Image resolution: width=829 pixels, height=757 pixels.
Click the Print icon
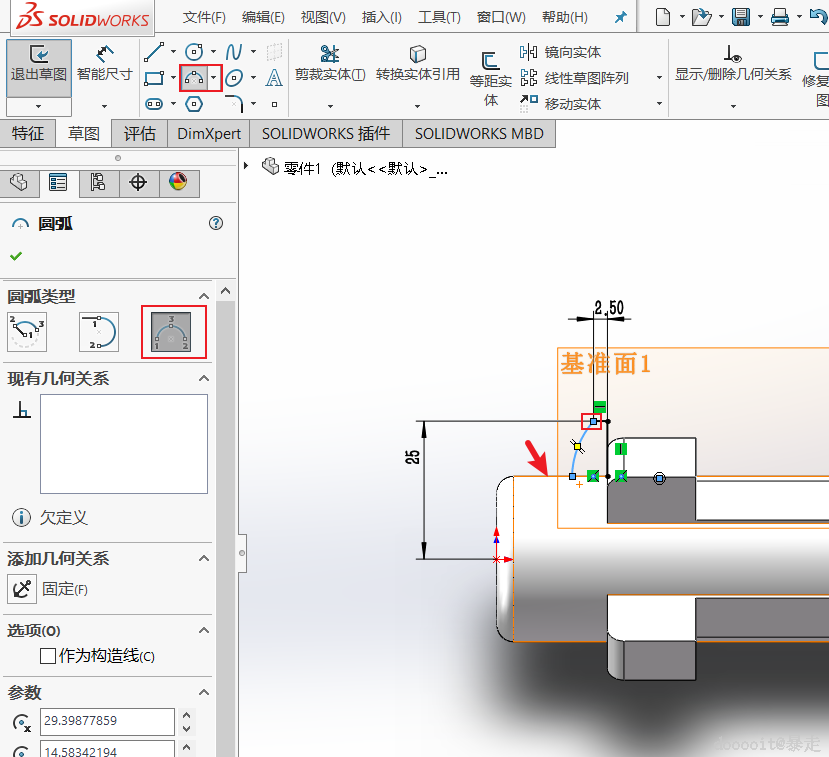pyautogui.click(x=780, y=17)
